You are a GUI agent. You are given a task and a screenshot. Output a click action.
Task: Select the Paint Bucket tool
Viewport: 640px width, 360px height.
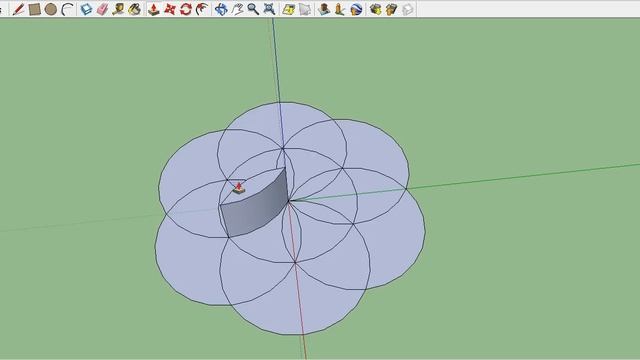pos(135,9)
